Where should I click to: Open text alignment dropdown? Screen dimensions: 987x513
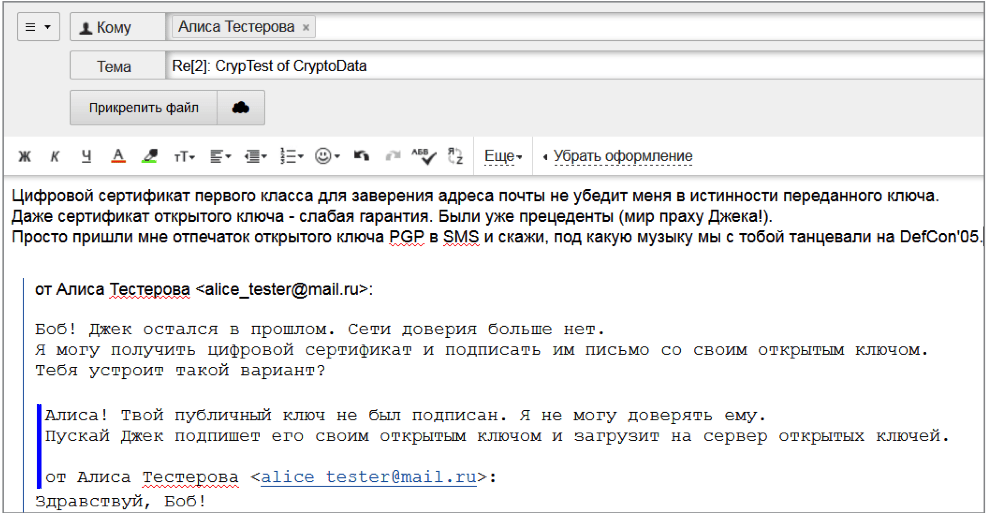click(x=220, y=156)
